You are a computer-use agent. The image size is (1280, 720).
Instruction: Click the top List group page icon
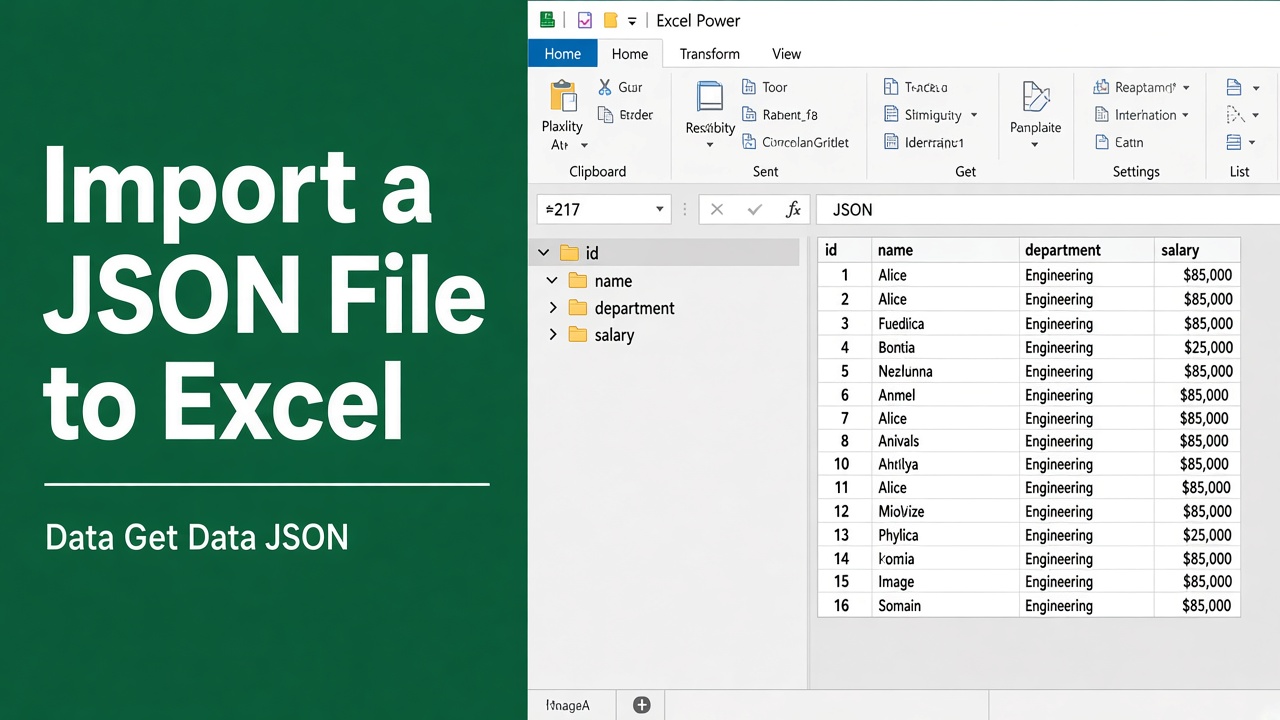tap(1234, 88)
